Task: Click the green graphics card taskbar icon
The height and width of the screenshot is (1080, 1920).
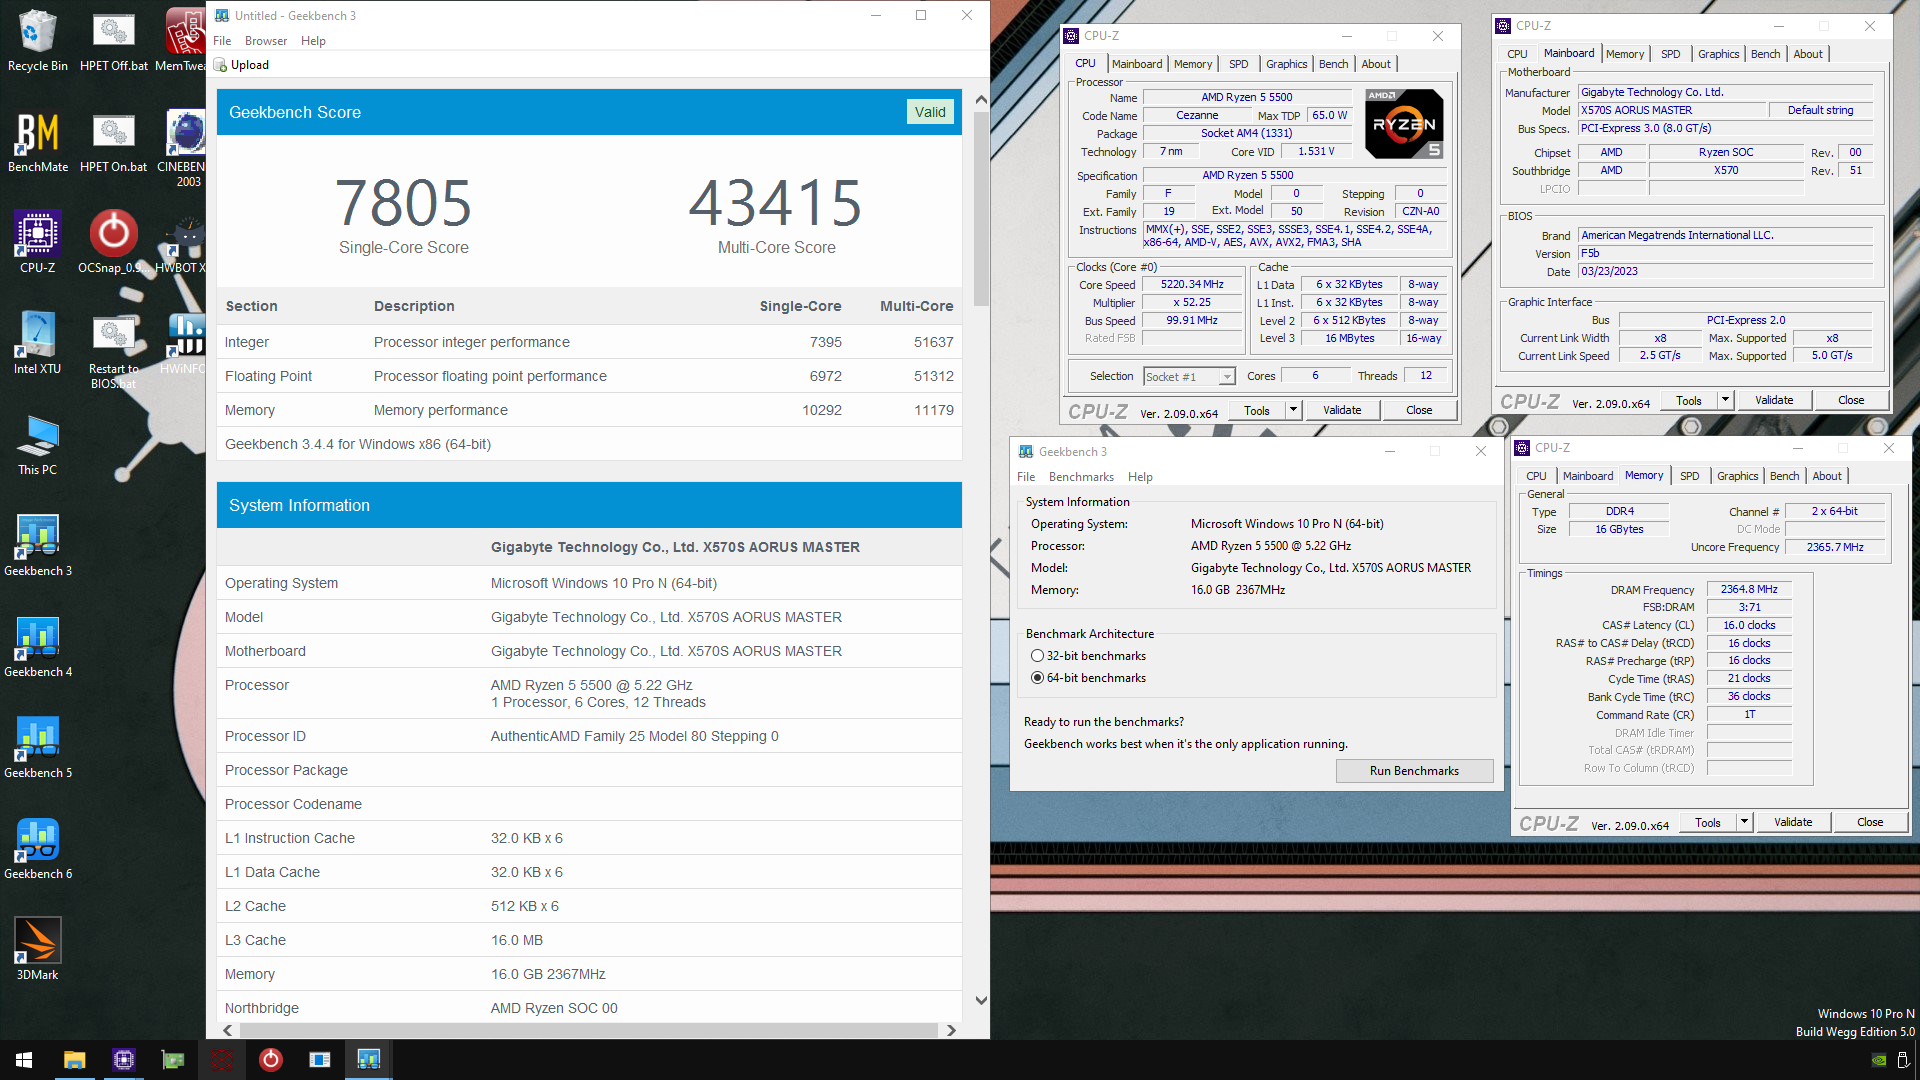Action: coord(173,1060)
